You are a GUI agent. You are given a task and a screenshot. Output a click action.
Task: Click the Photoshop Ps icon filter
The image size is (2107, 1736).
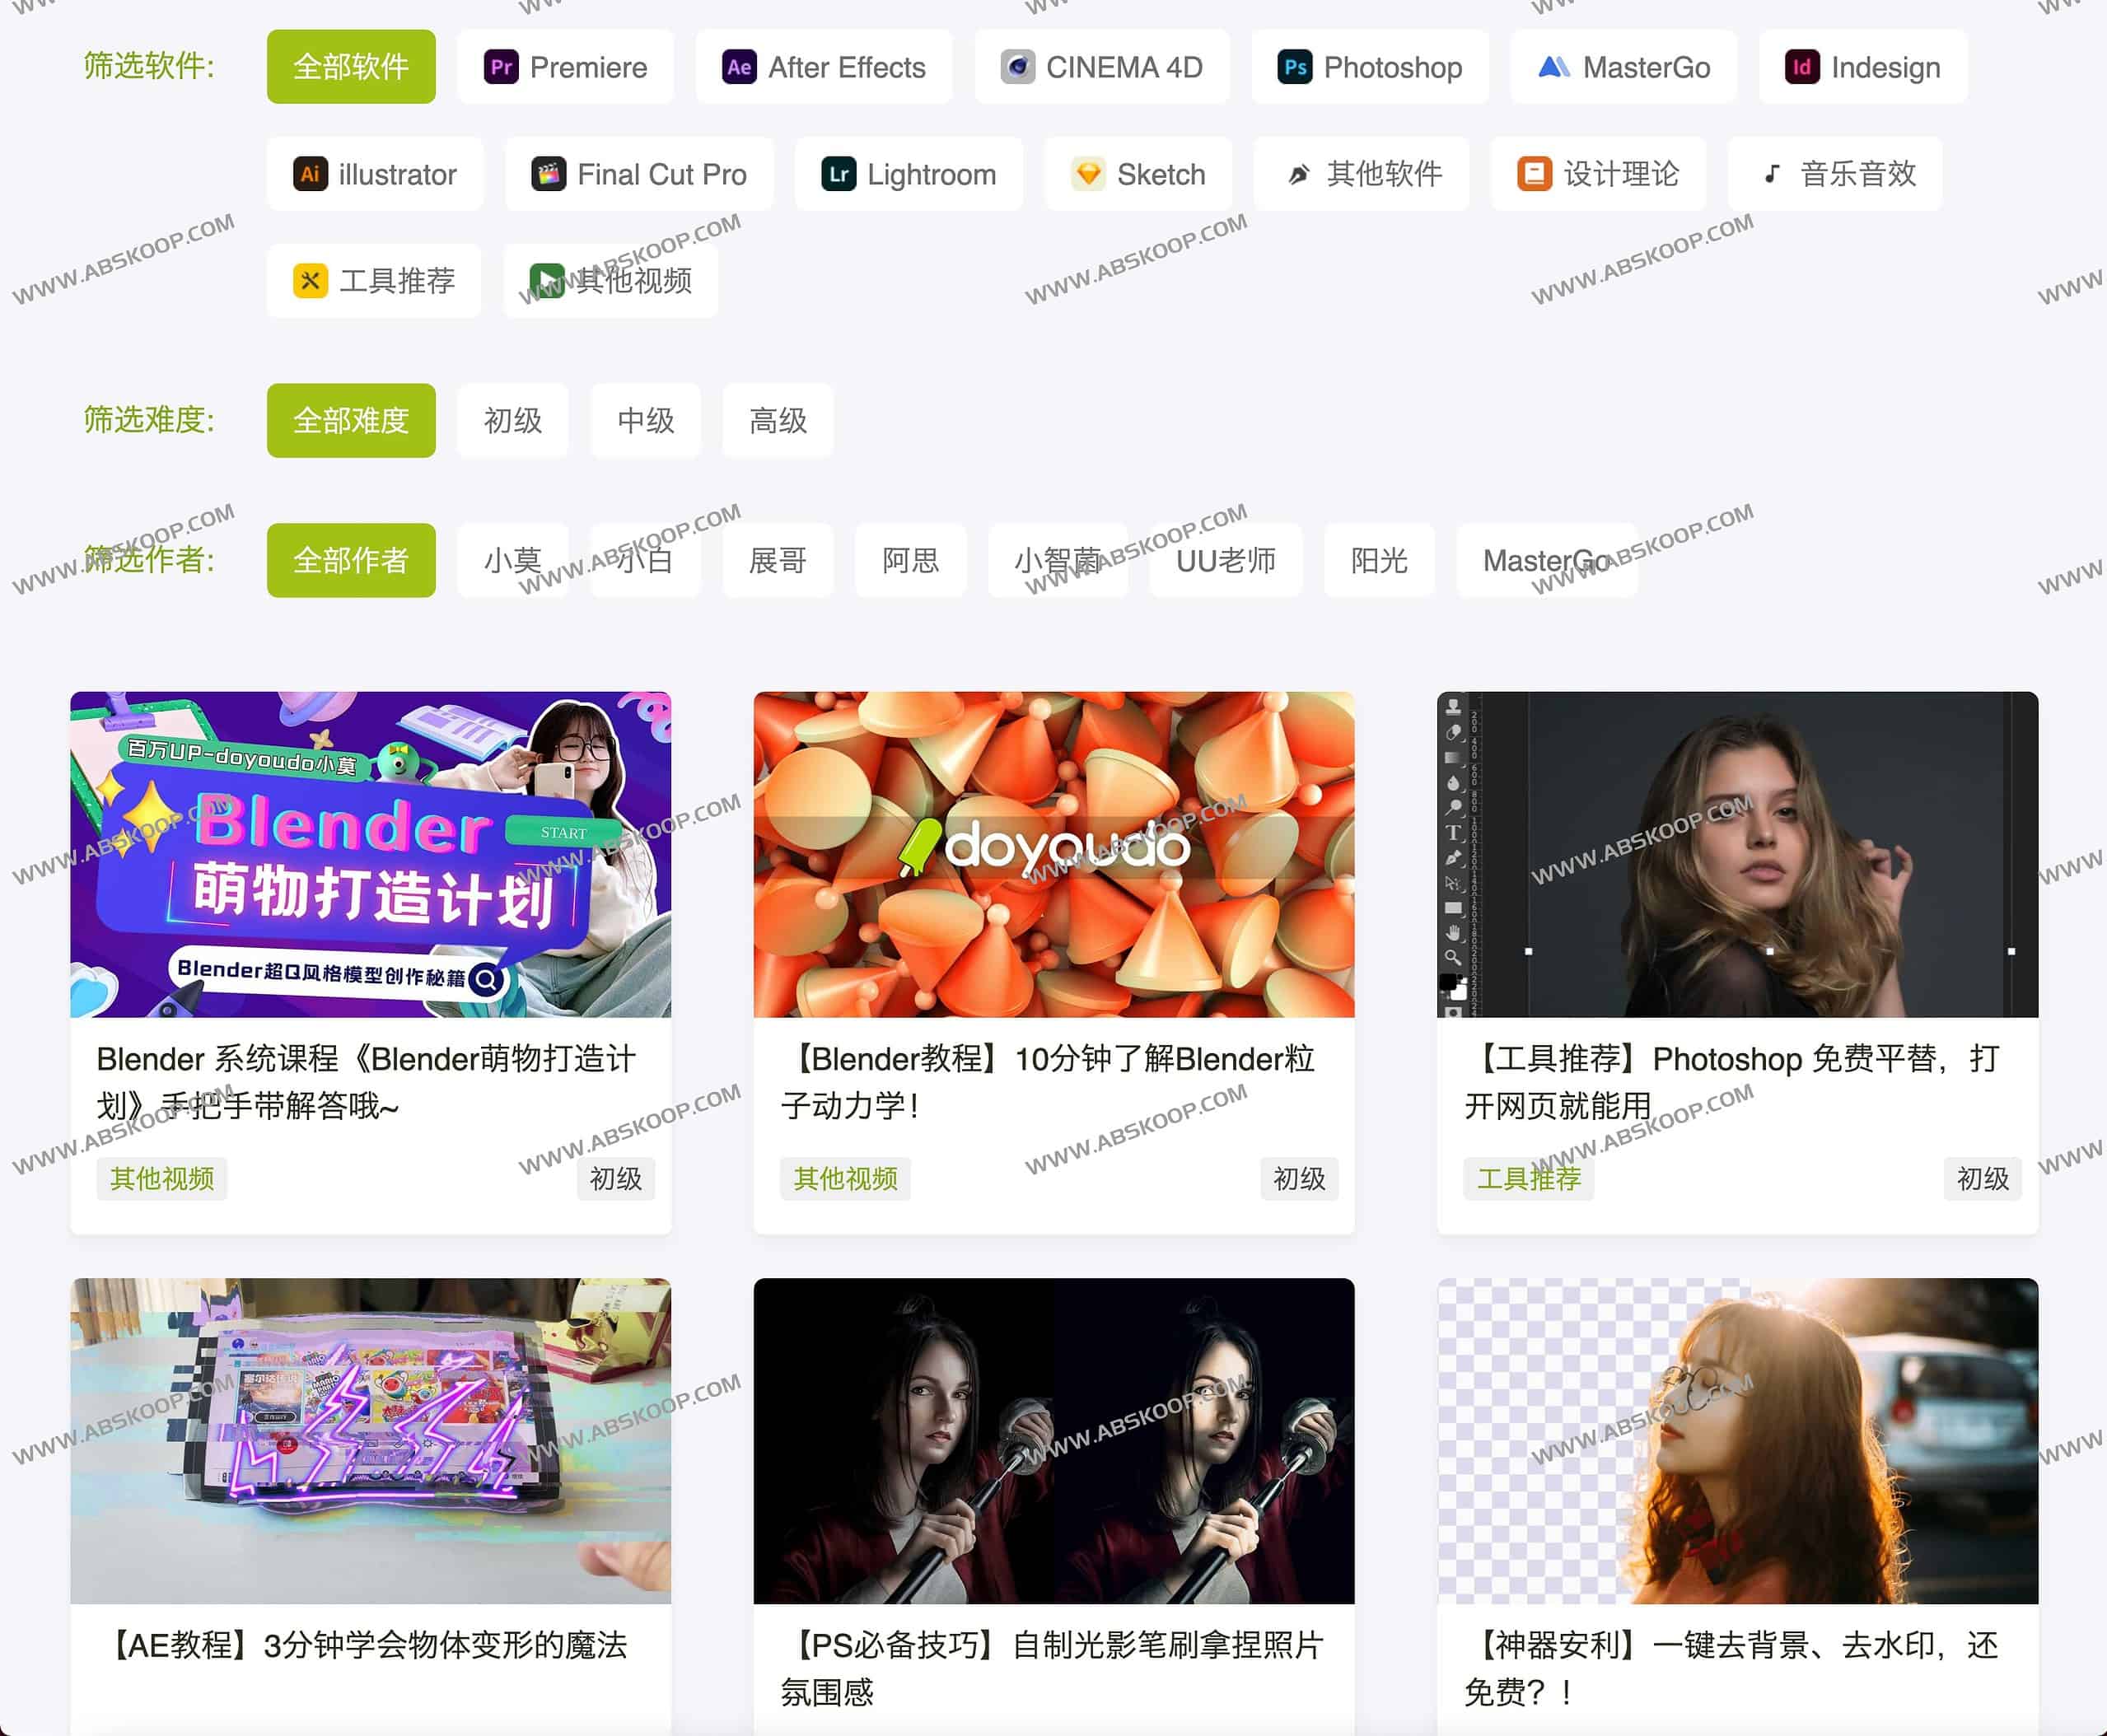pos(1295,67)
